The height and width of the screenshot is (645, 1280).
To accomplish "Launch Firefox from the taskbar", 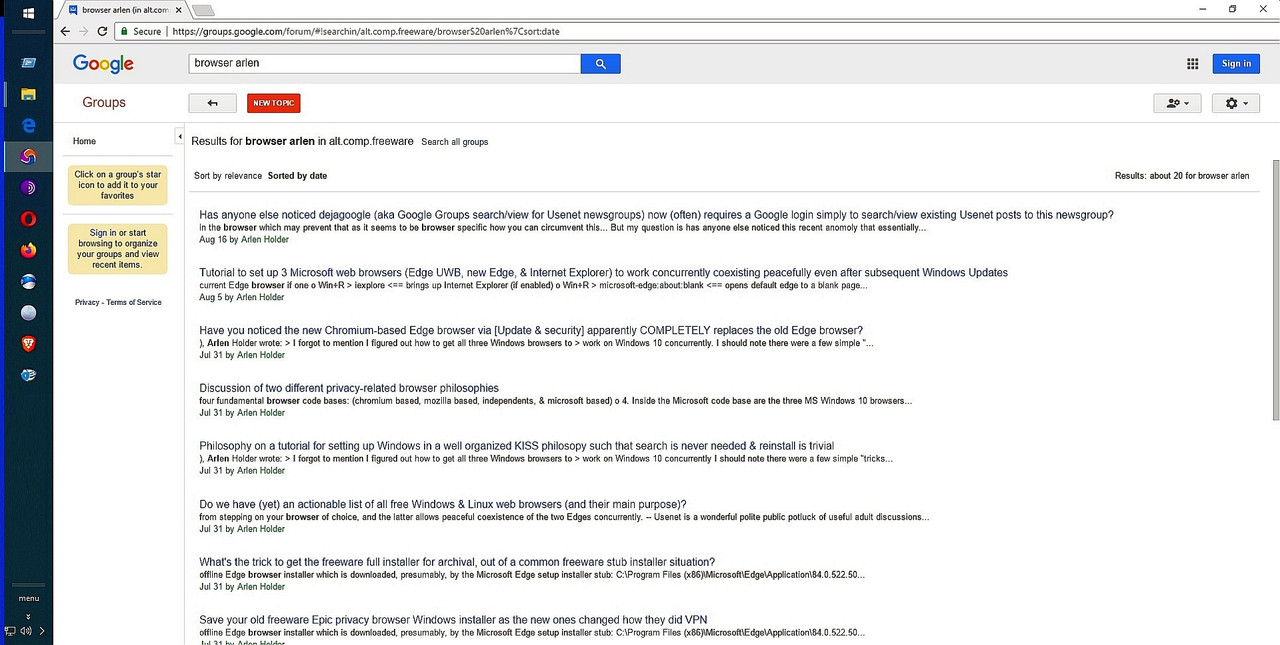I will coord(28,250).
